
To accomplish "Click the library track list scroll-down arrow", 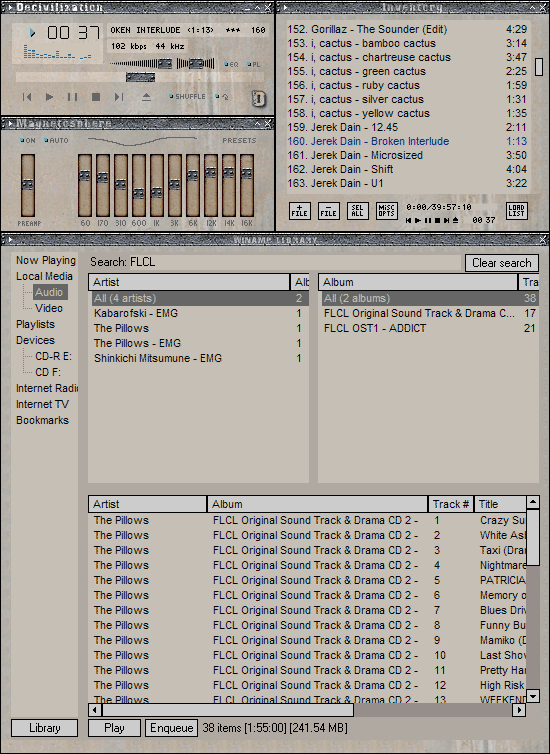I will (533, 696).
